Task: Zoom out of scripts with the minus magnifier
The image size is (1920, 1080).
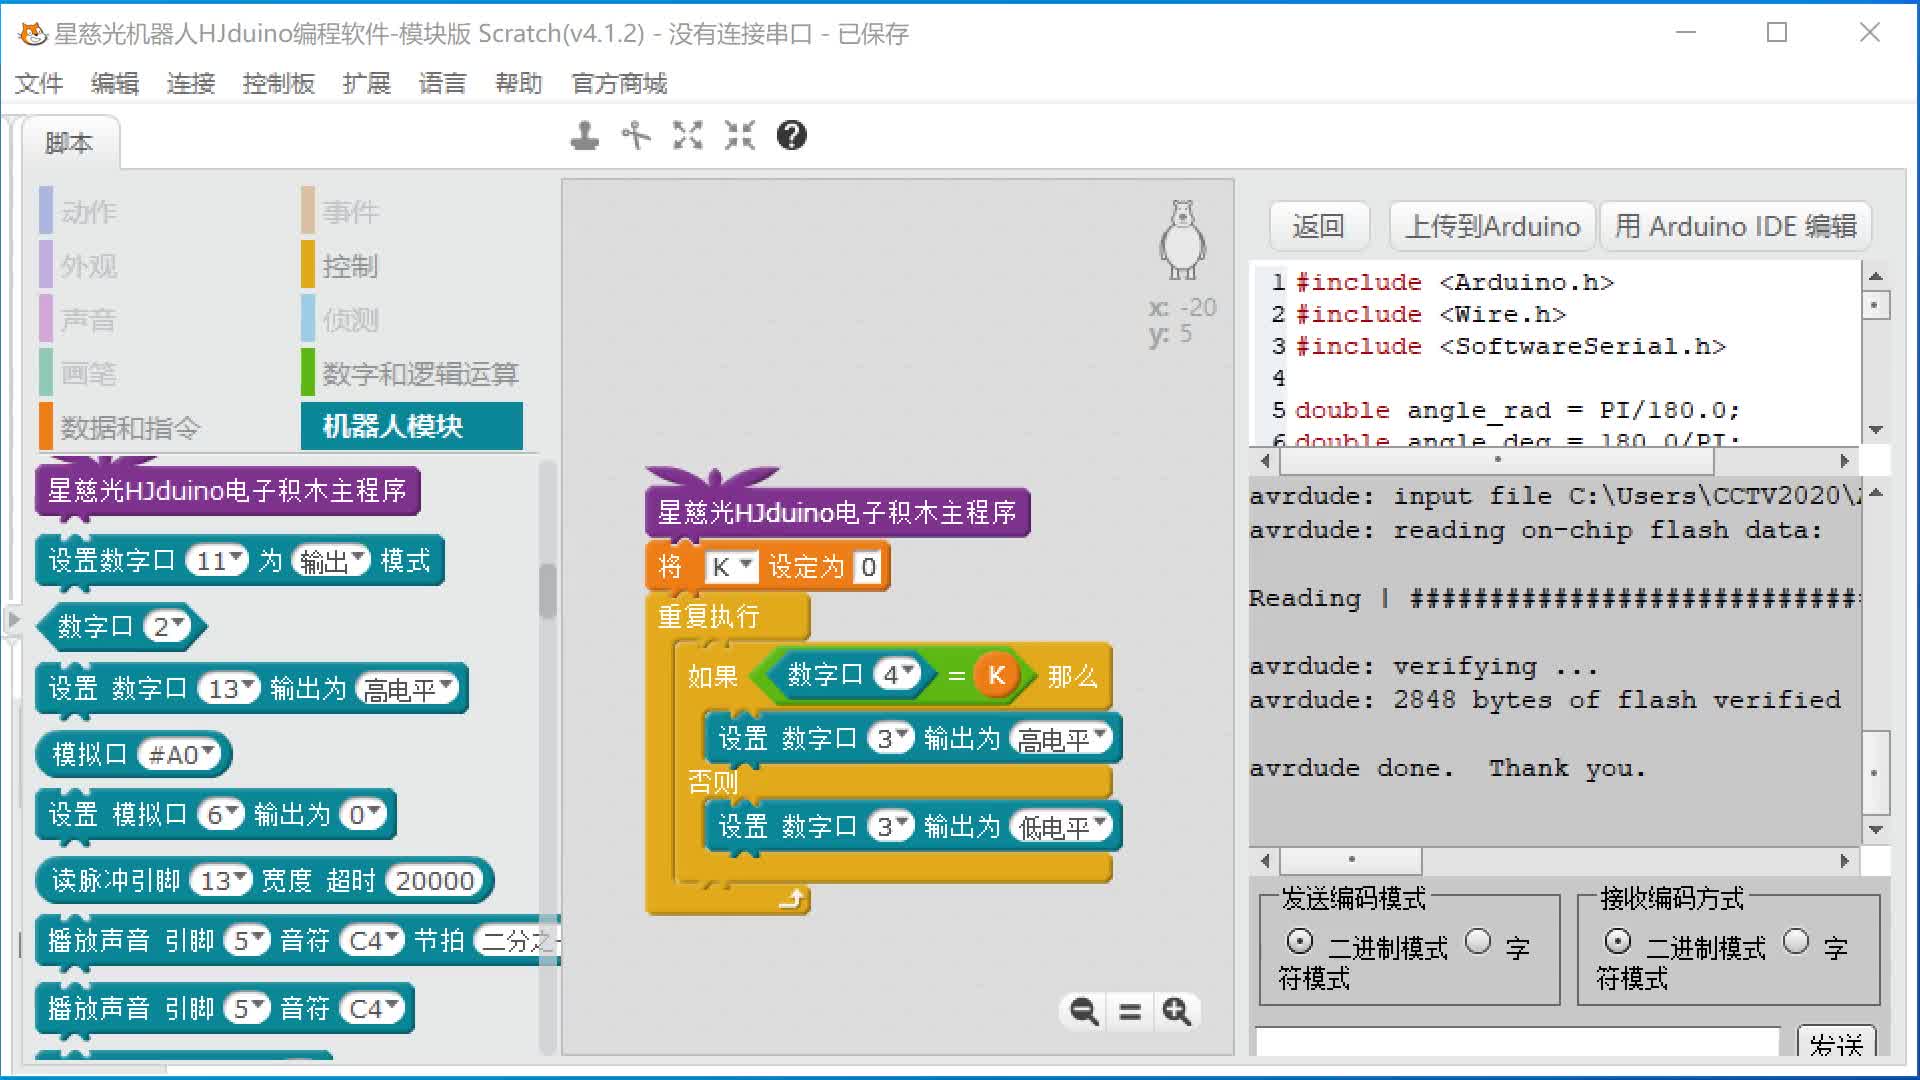Action: [1081, 1012]
